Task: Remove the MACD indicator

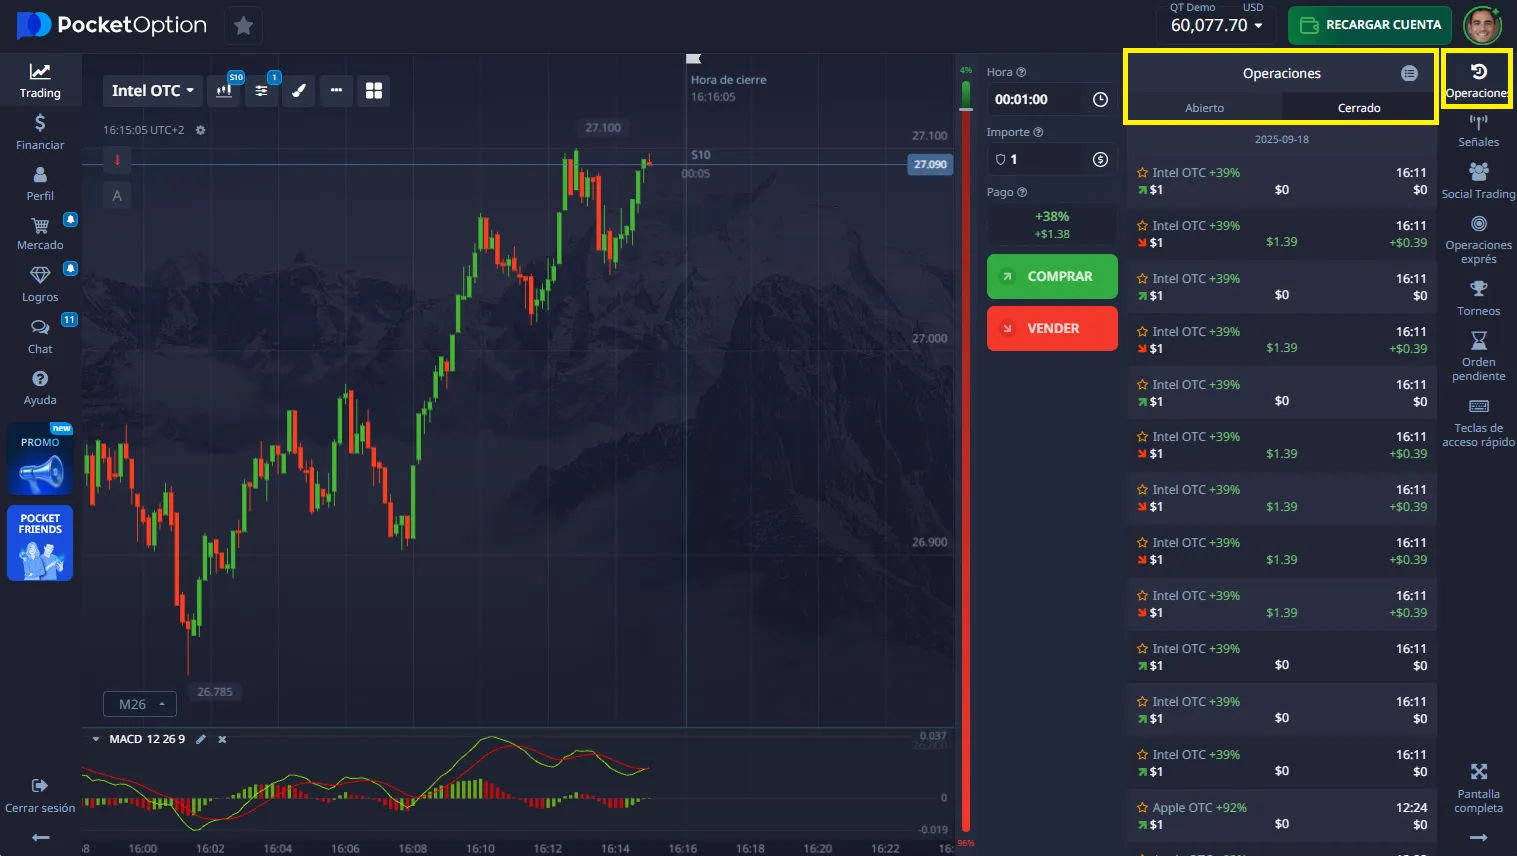Action: click(x=222, y=739)
